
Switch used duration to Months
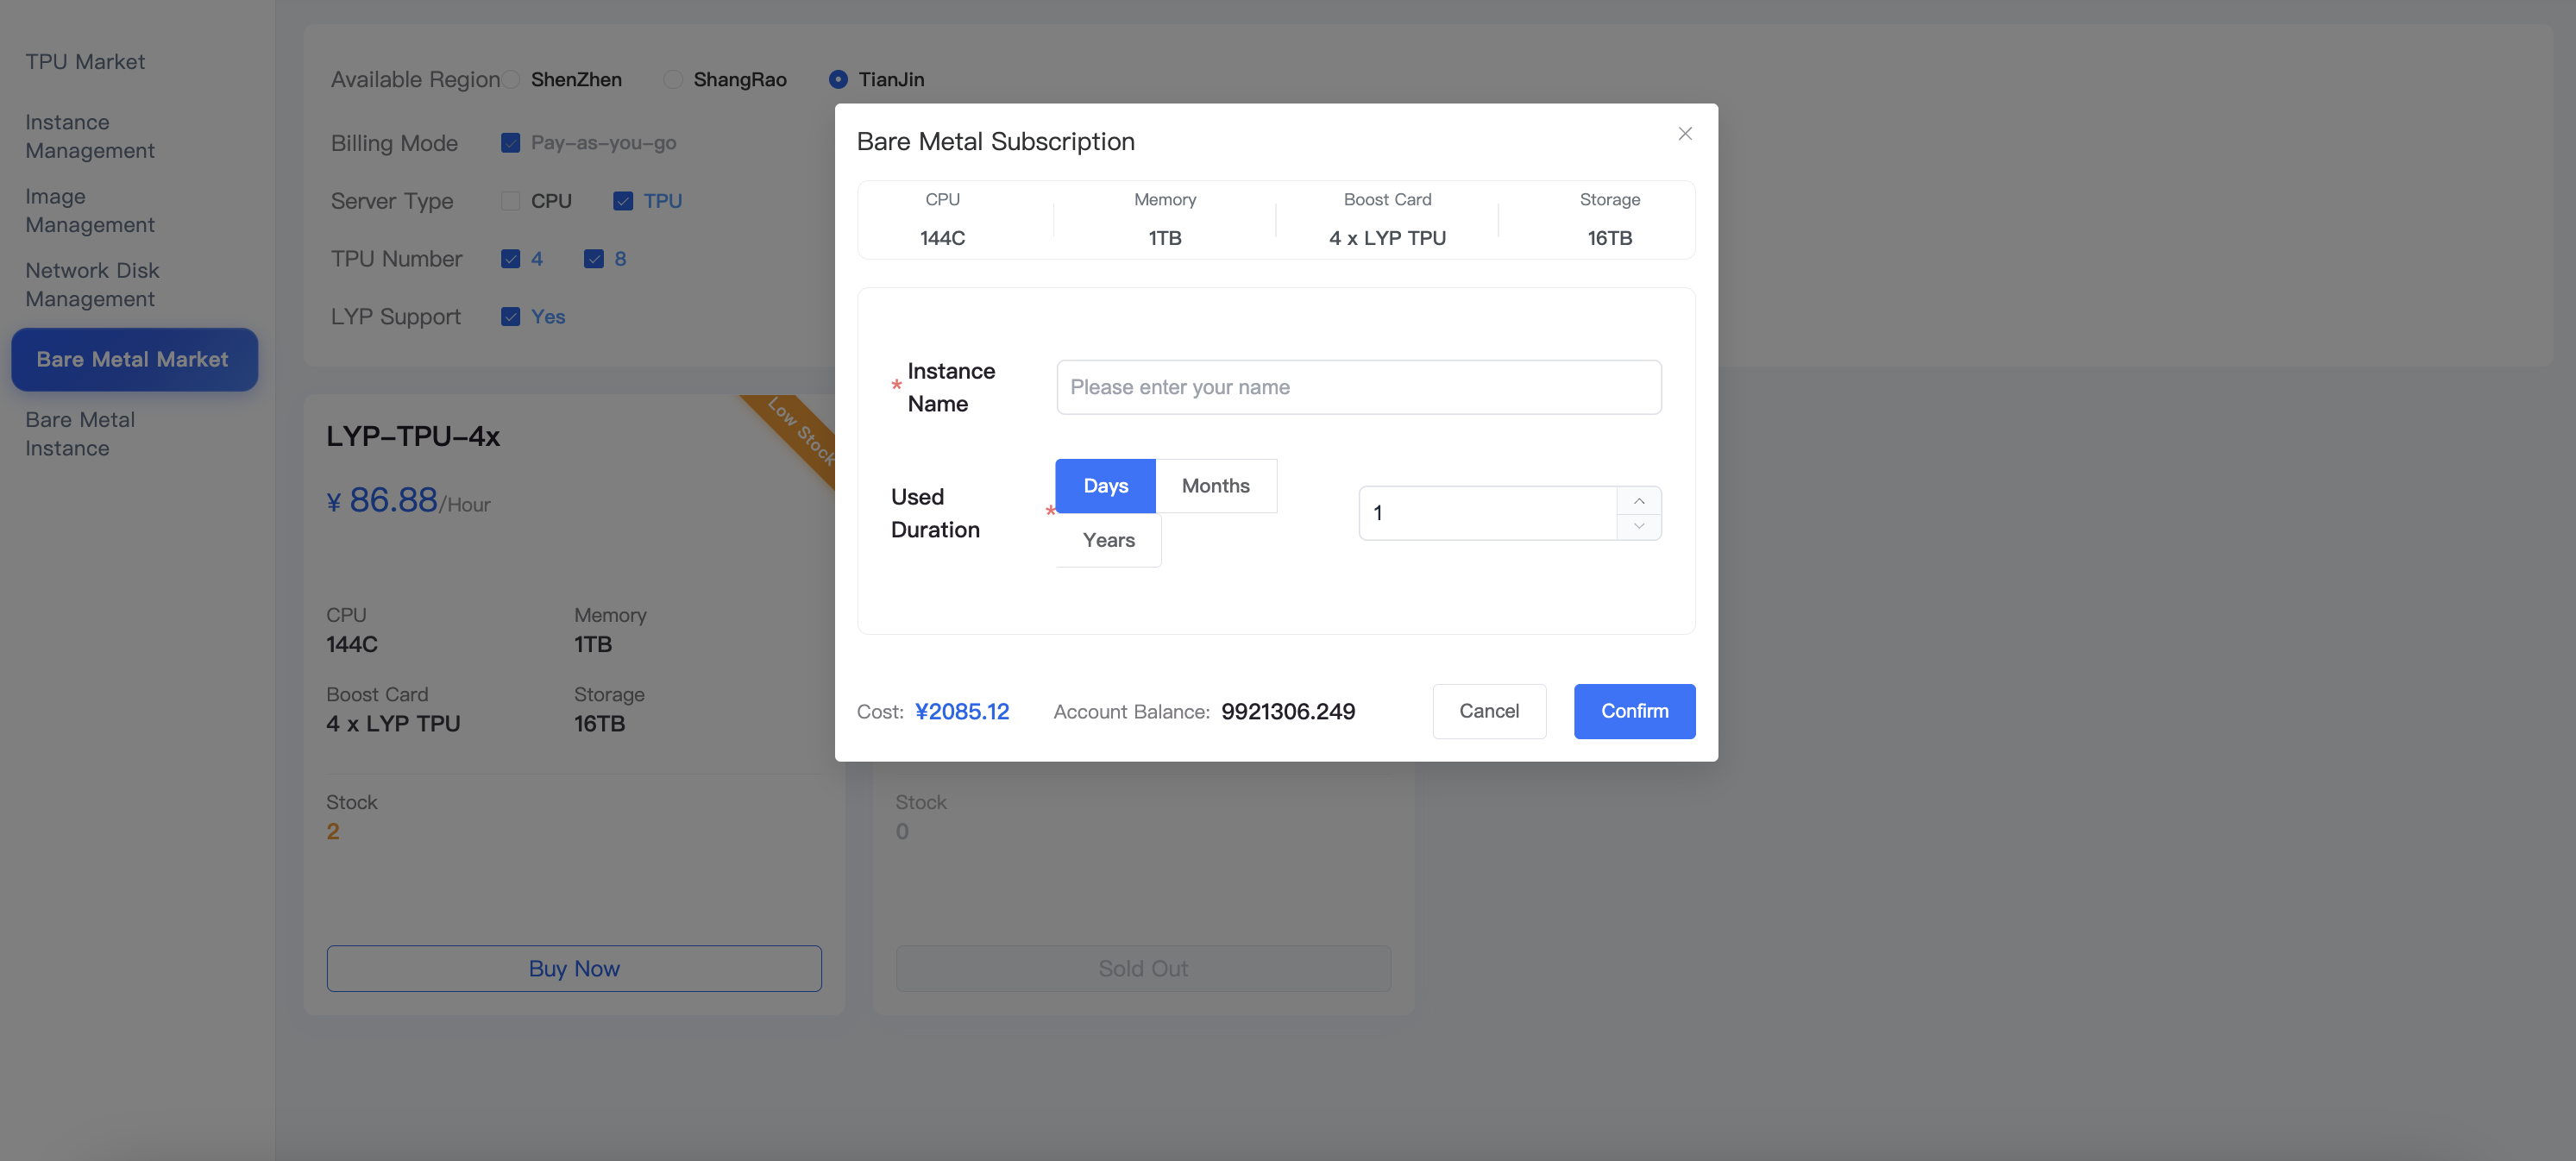coord(1216,485)
